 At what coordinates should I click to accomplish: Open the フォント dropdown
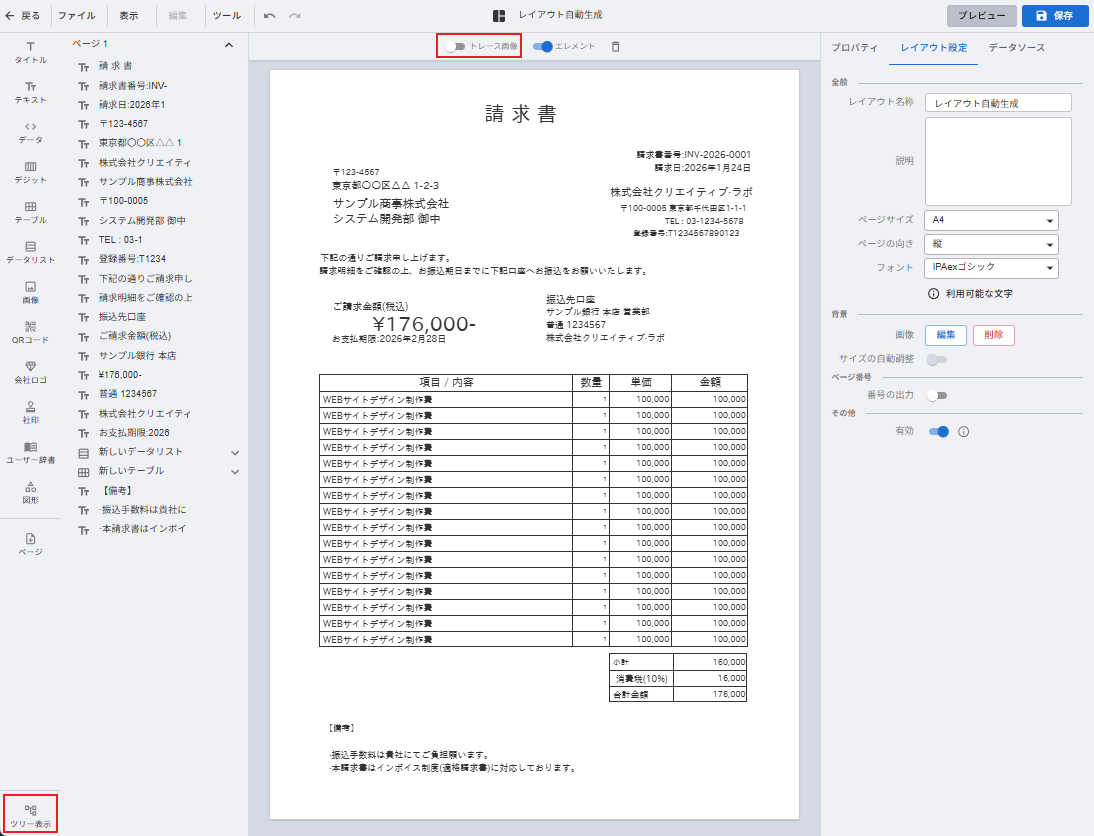pyautogui.click(x=991, y=268)
